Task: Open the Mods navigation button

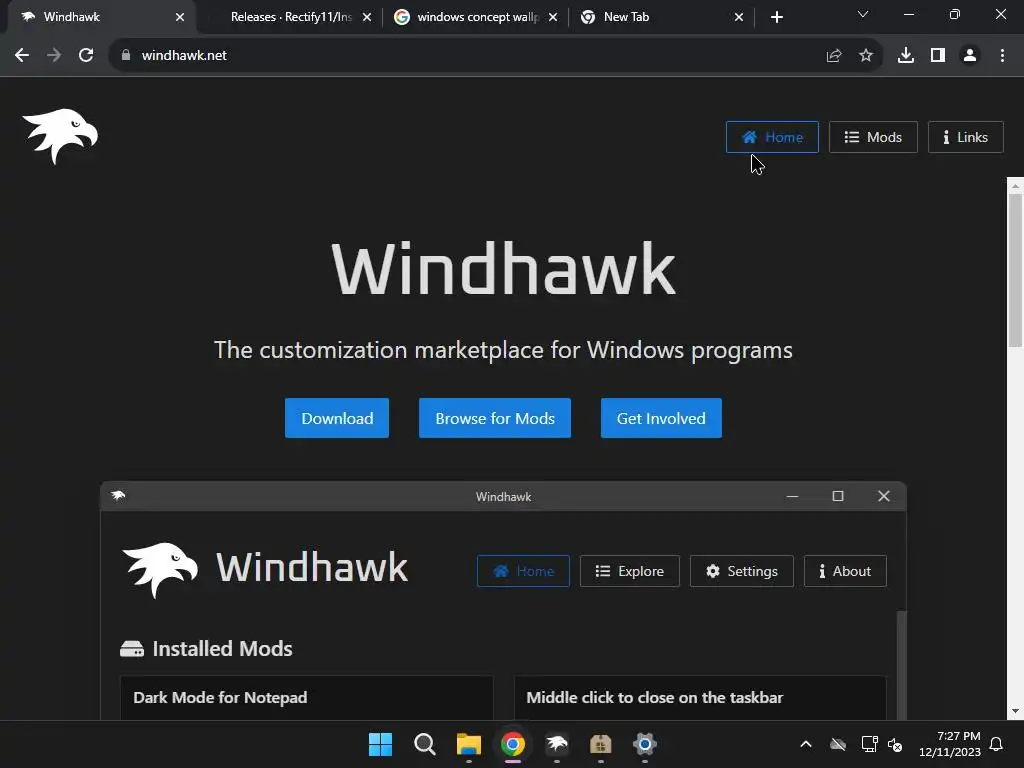Action: (873, 137)
